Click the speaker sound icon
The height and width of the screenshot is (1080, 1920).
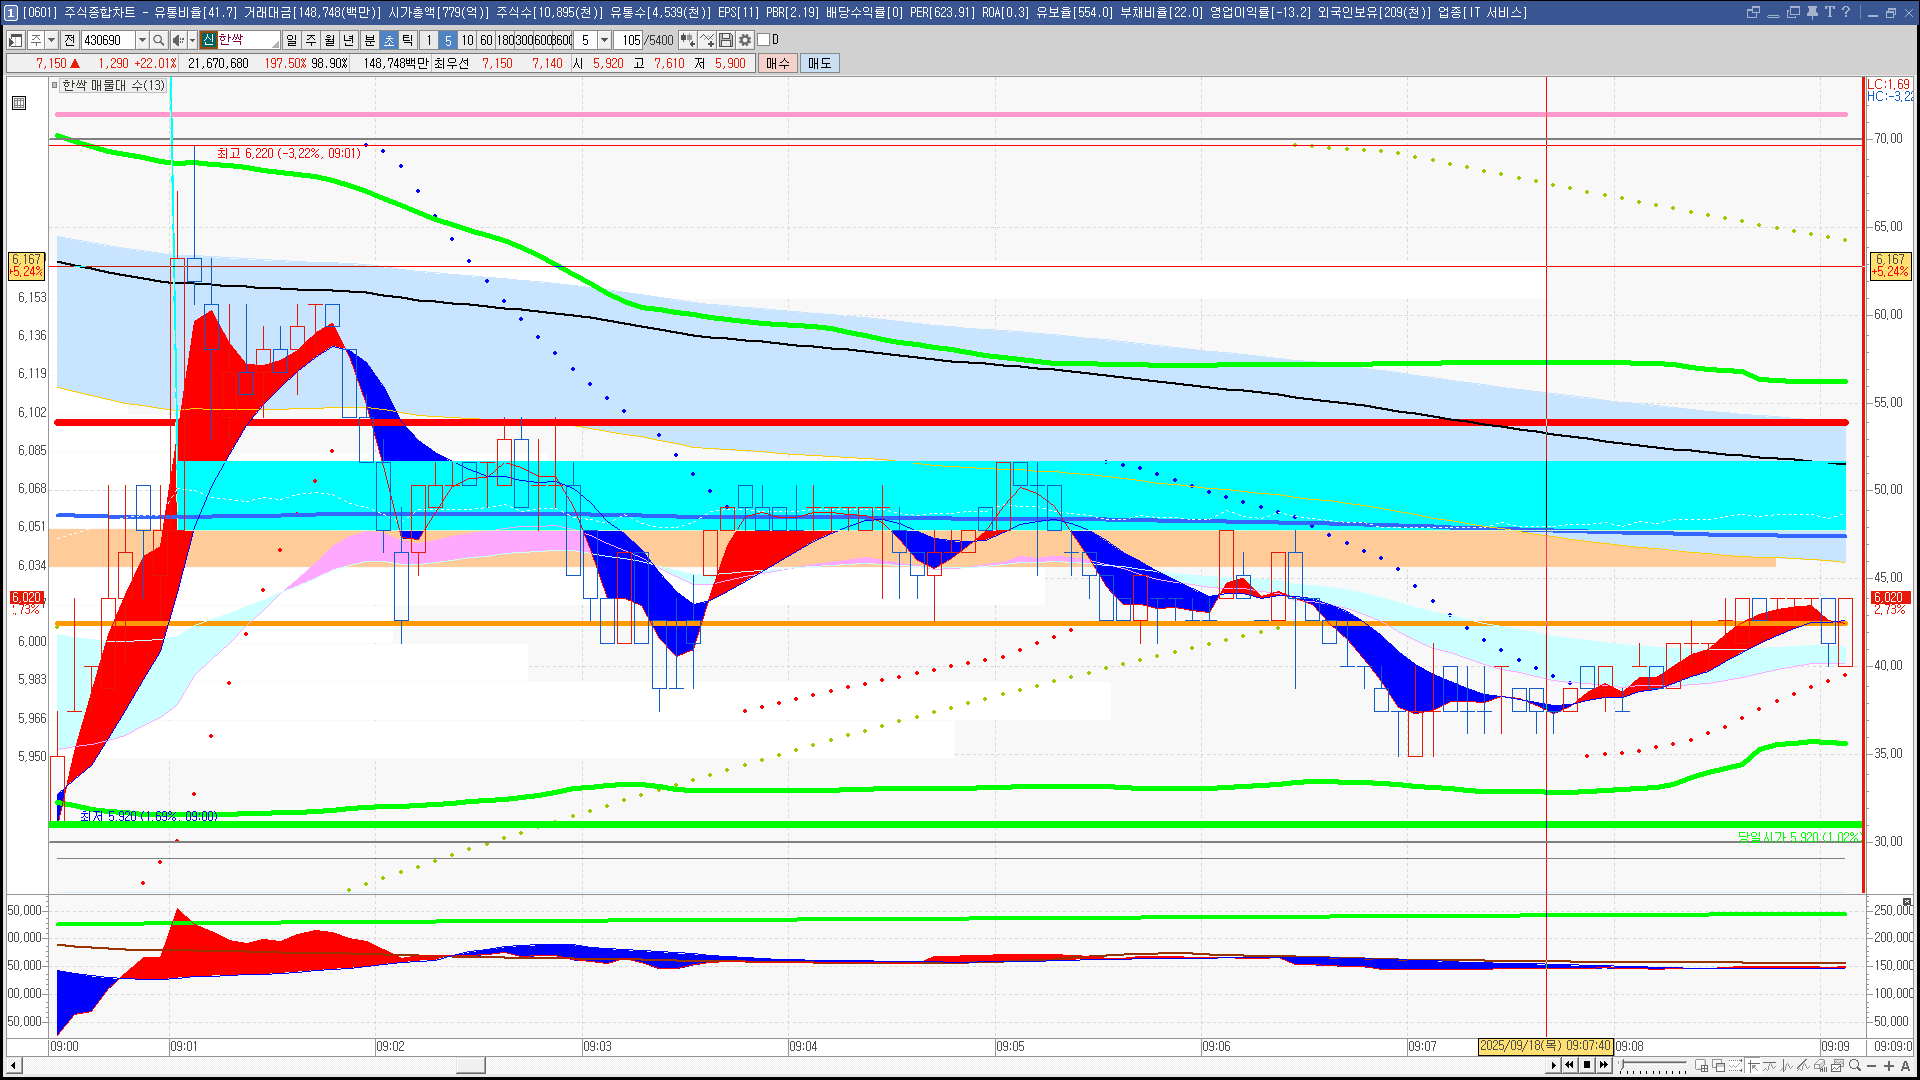[x=177, y=40]
